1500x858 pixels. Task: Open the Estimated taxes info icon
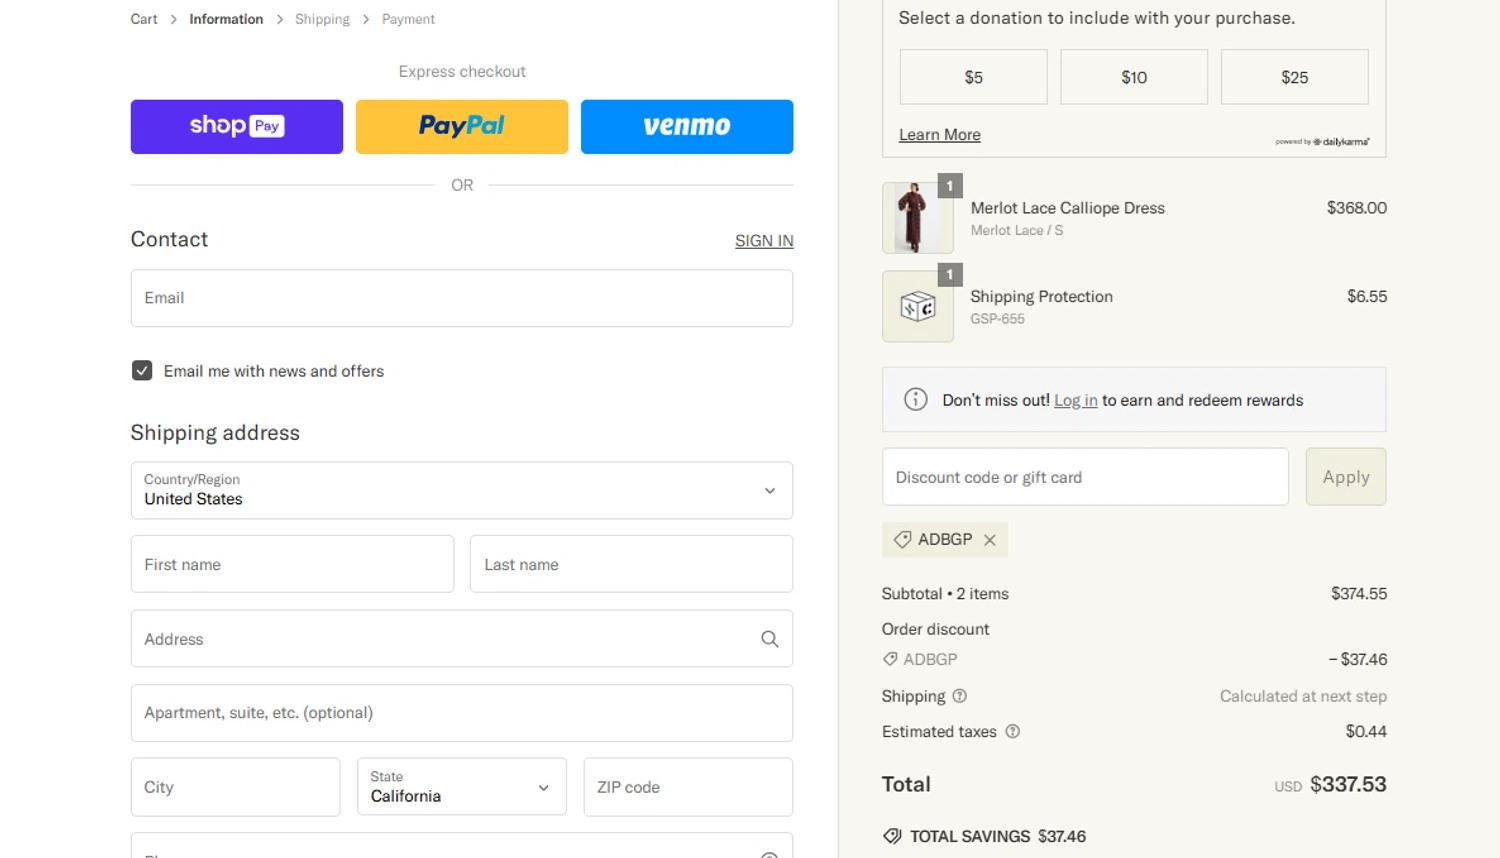coord(1013,732)
